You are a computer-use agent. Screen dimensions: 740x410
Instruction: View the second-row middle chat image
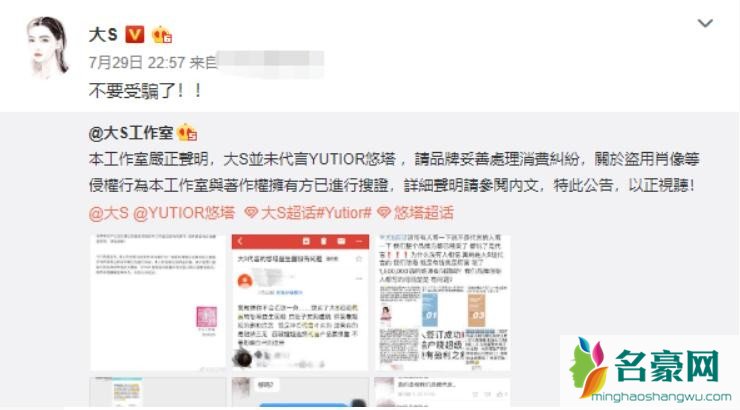coord(300,392)
